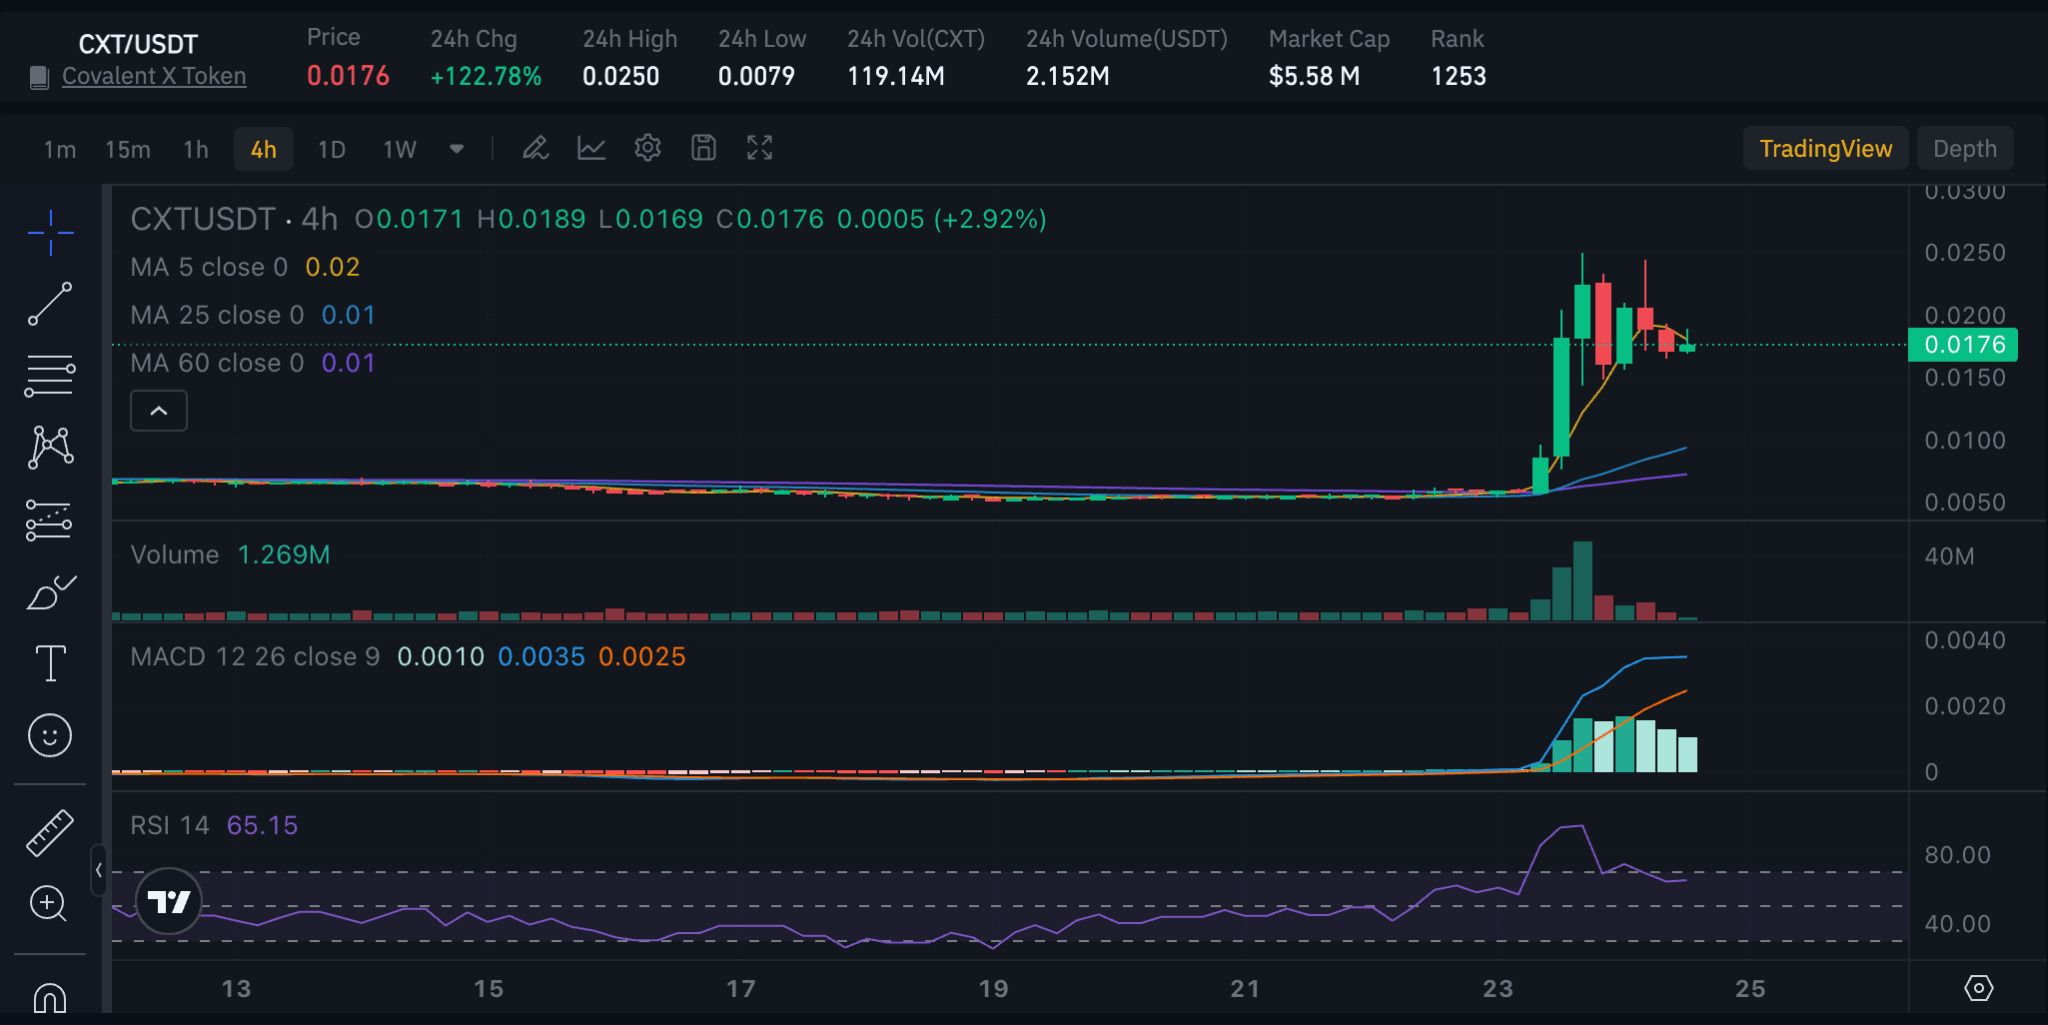Select the crosshair cursor tool
Viewport: 2048px width, 1025px height.
click(50, 232)
